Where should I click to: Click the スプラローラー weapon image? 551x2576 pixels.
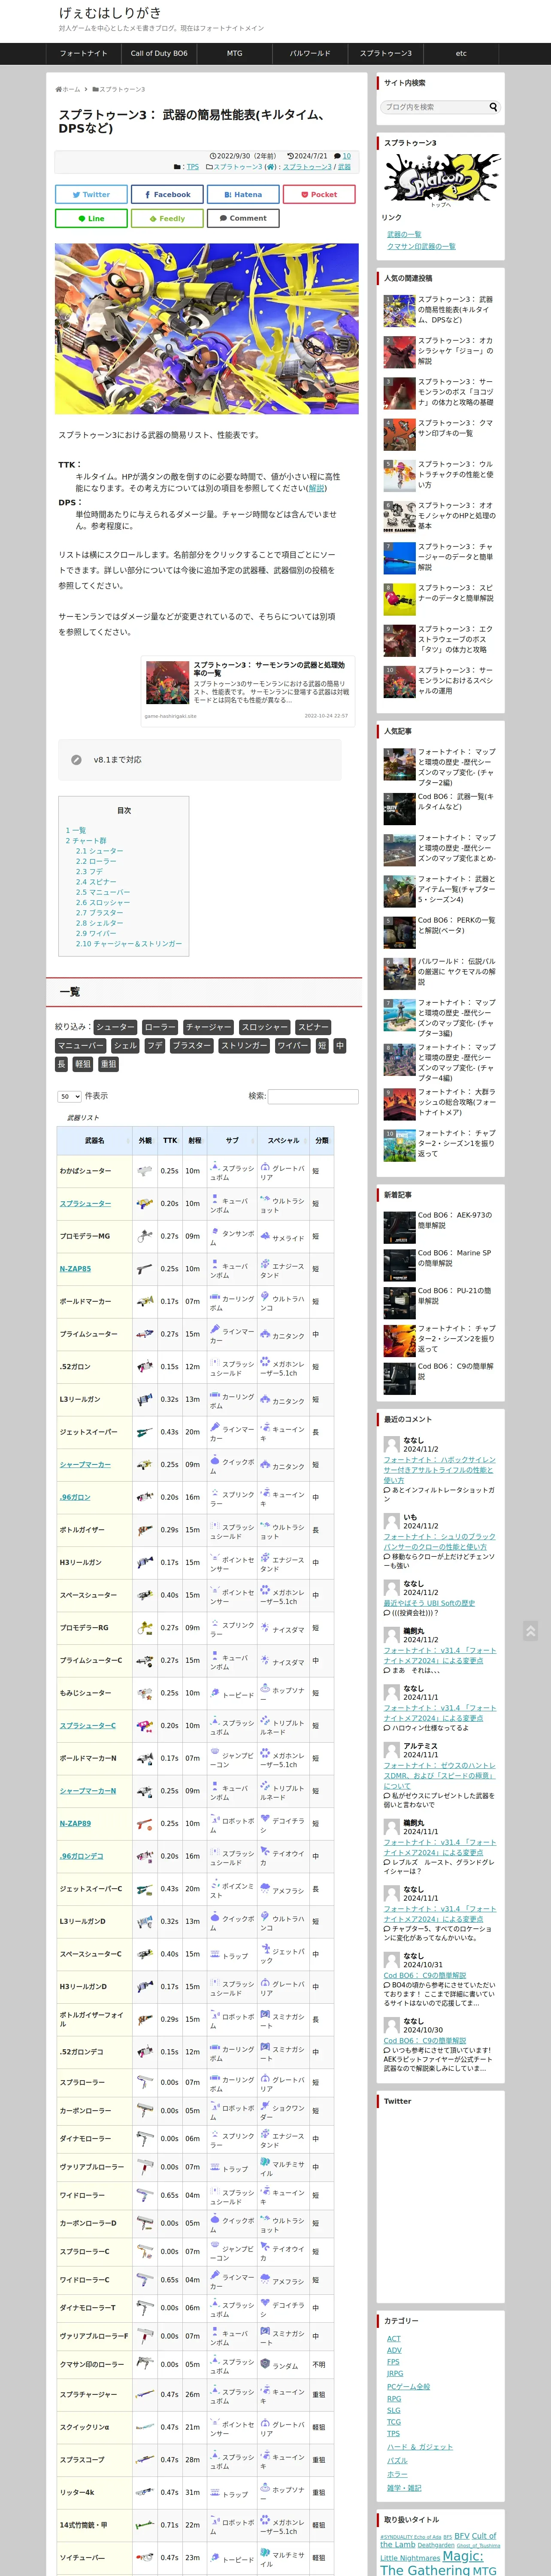click(x=145, y=2082)
